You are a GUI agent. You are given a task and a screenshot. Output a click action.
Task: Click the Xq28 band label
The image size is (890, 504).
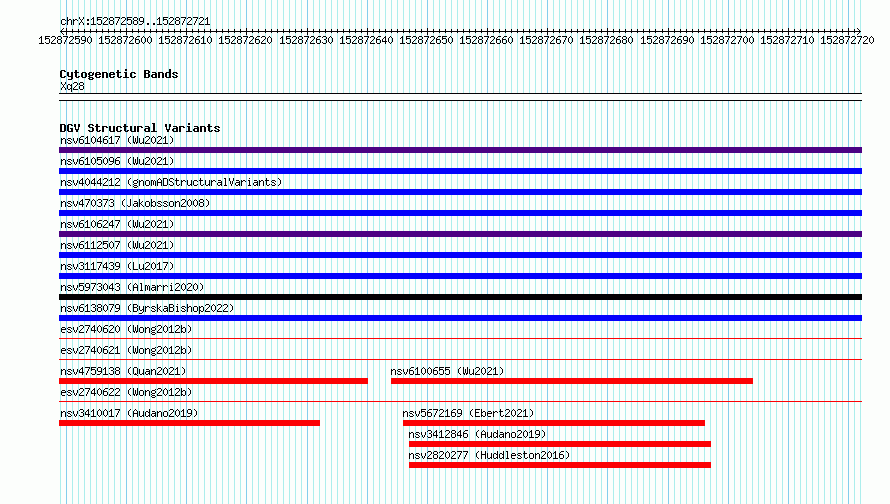tap(72, 86)
